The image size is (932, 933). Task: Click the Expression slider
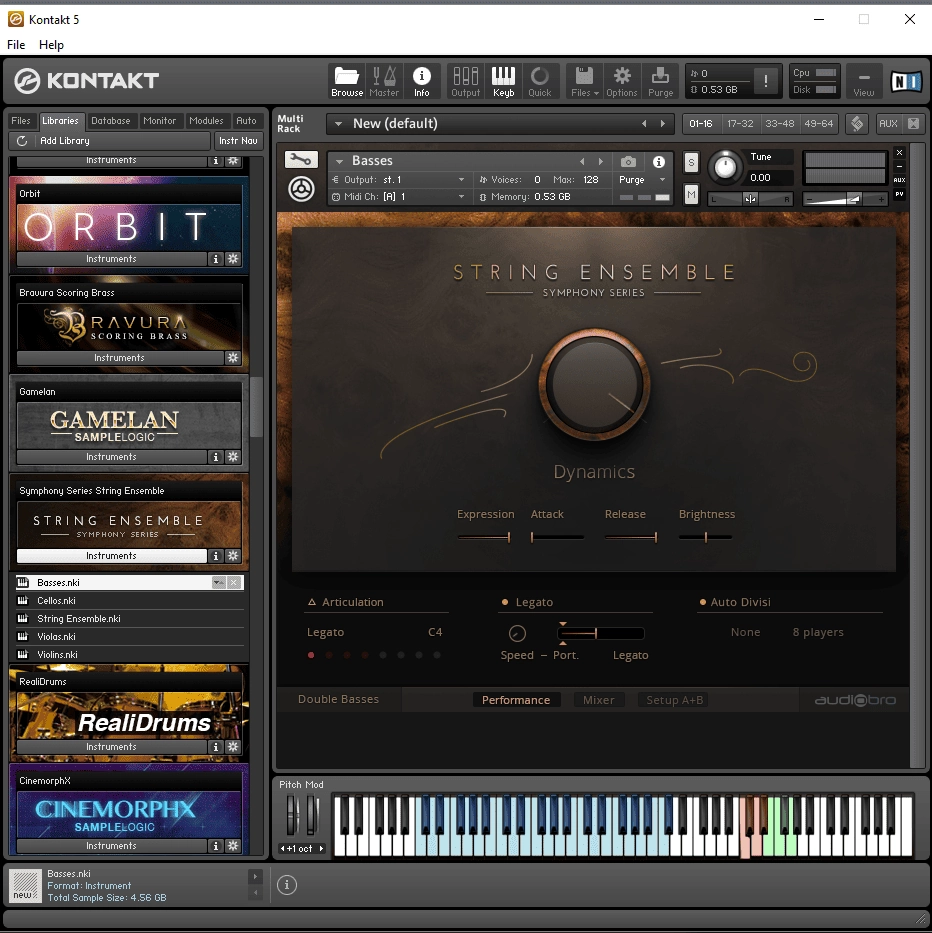point(484,537)
